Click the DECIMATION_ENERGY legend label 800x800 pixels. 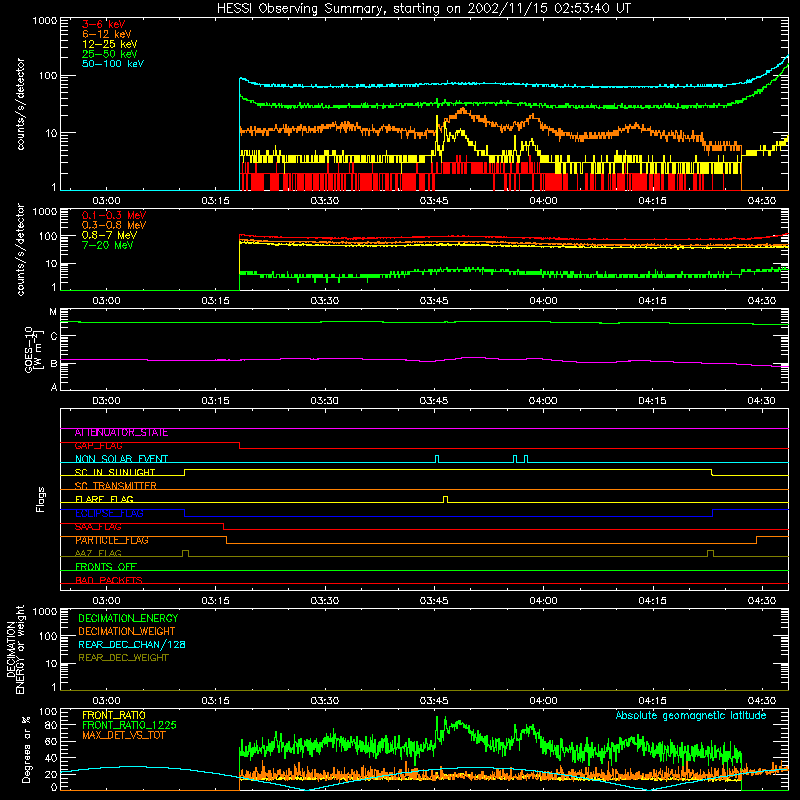point(128,618)
